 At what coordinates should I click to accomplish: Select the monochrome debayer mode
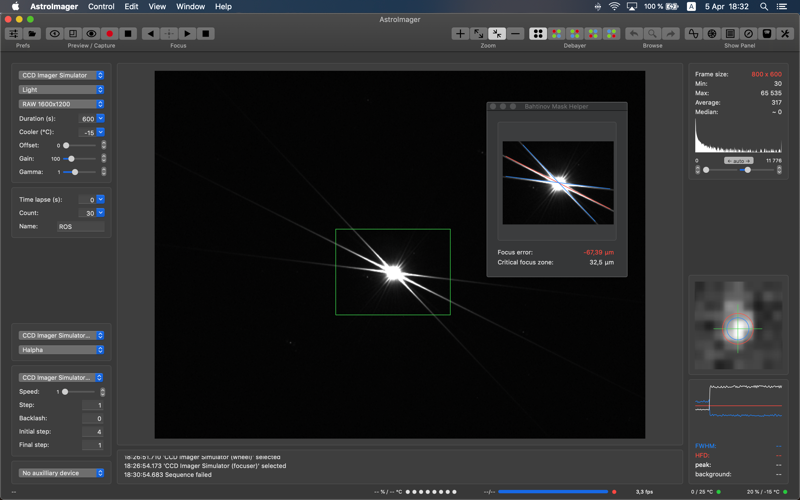coord(538,34)
